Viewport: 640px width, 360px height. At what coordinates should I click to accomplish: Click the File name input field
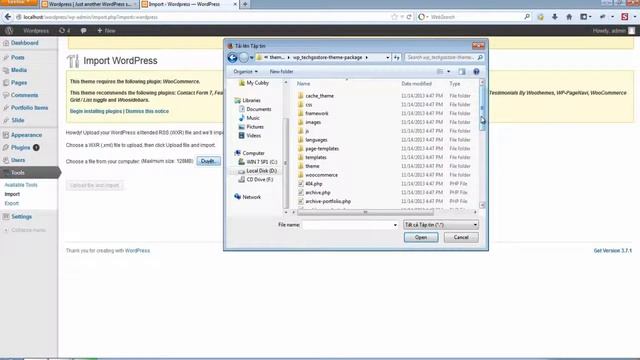tap(347, 225)
